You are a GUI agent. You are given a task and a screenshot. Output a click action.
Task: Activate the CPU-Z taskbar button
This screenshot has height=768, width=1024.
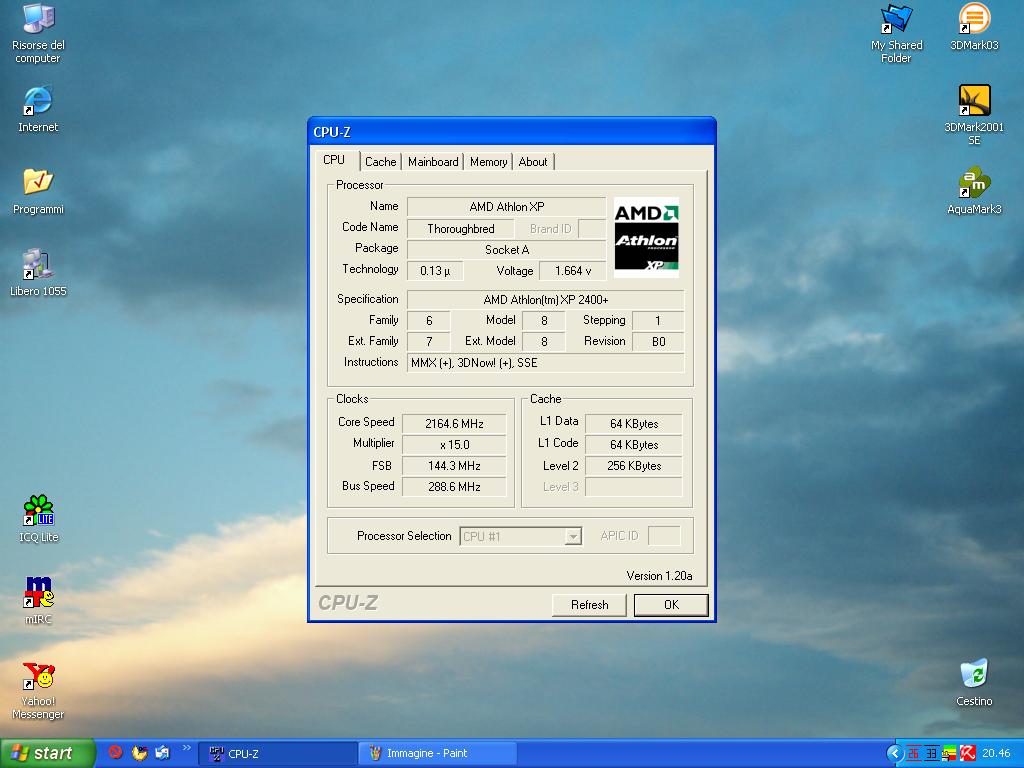[x=280, y=754]
